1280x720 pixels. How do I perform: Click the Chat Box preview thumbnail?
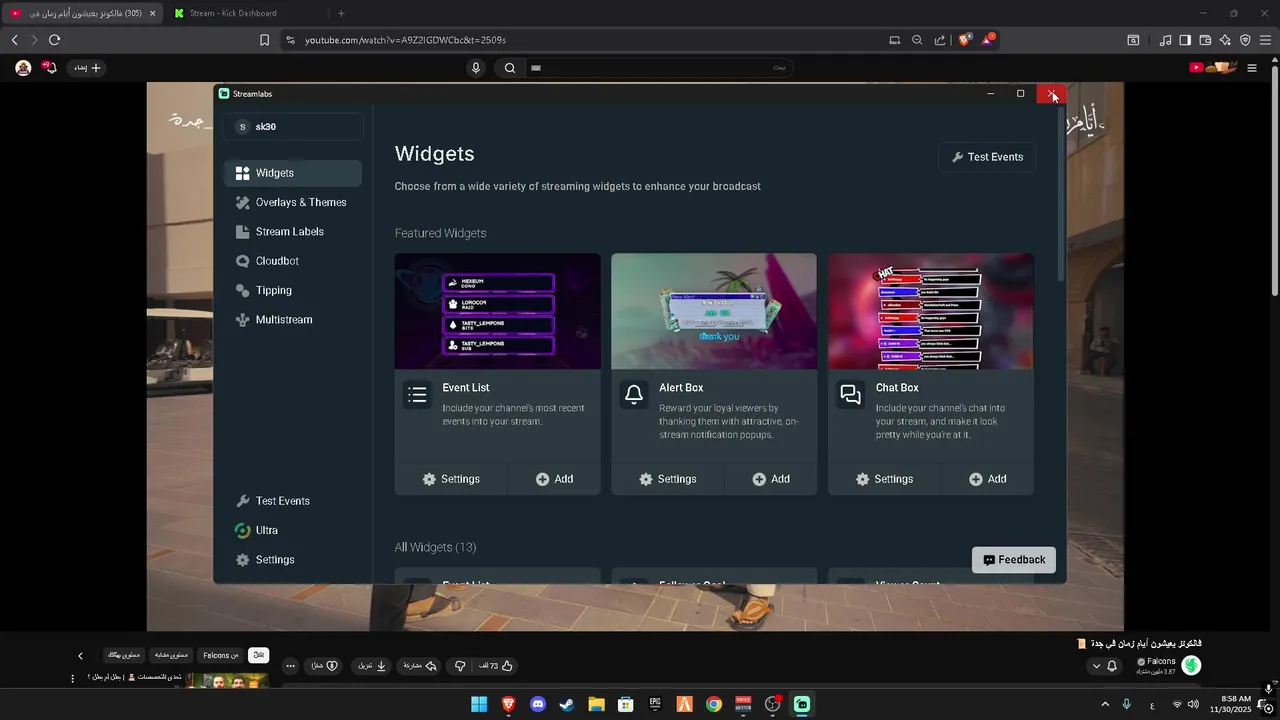931,311
